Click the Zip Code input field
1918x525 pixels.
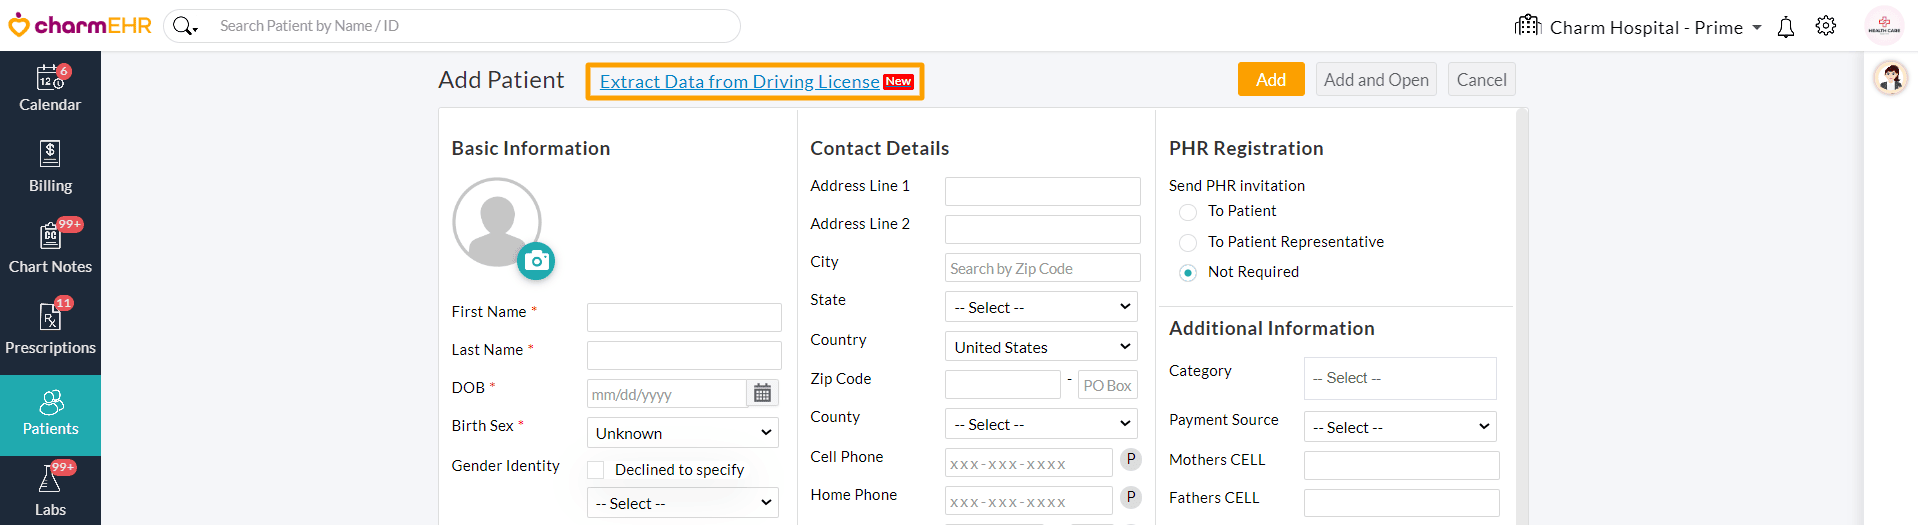(1002, 385)
